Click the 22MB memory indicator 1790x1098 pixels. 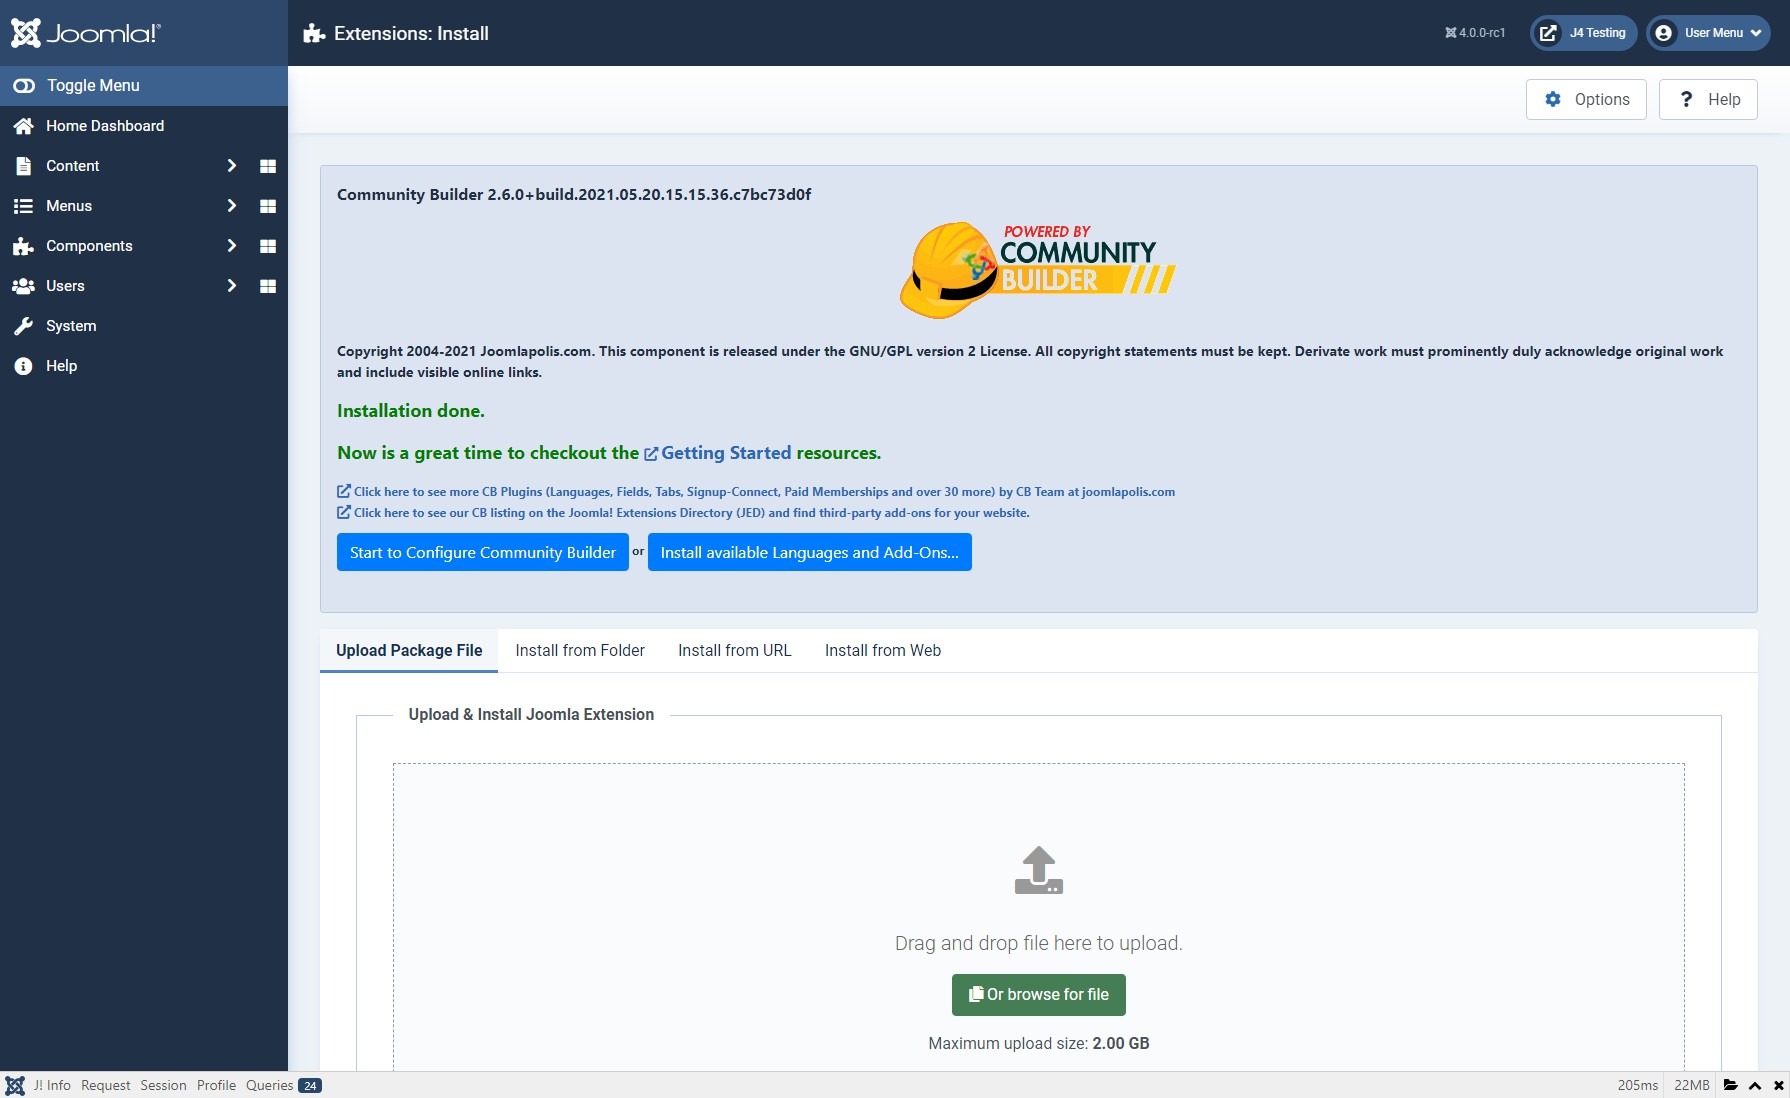pyautogui.click(x=1692, y=1085)
